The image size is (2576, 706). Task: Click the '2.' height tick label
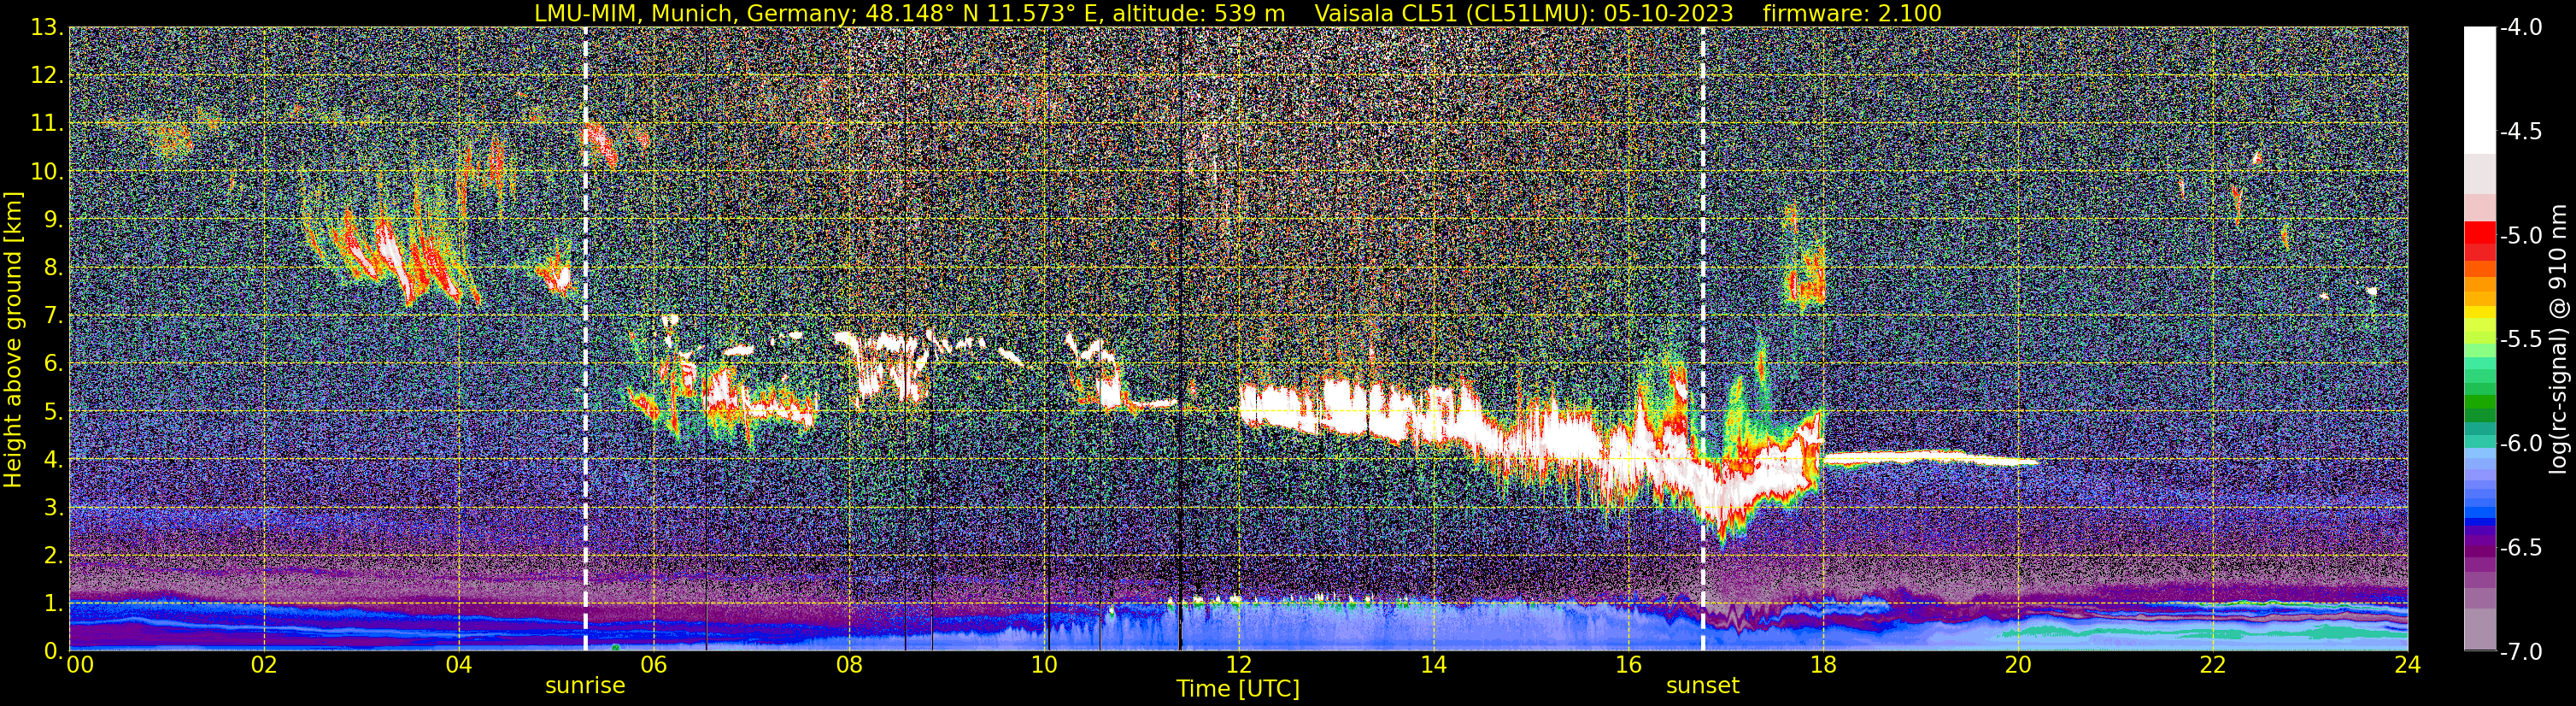click(53, 555)
